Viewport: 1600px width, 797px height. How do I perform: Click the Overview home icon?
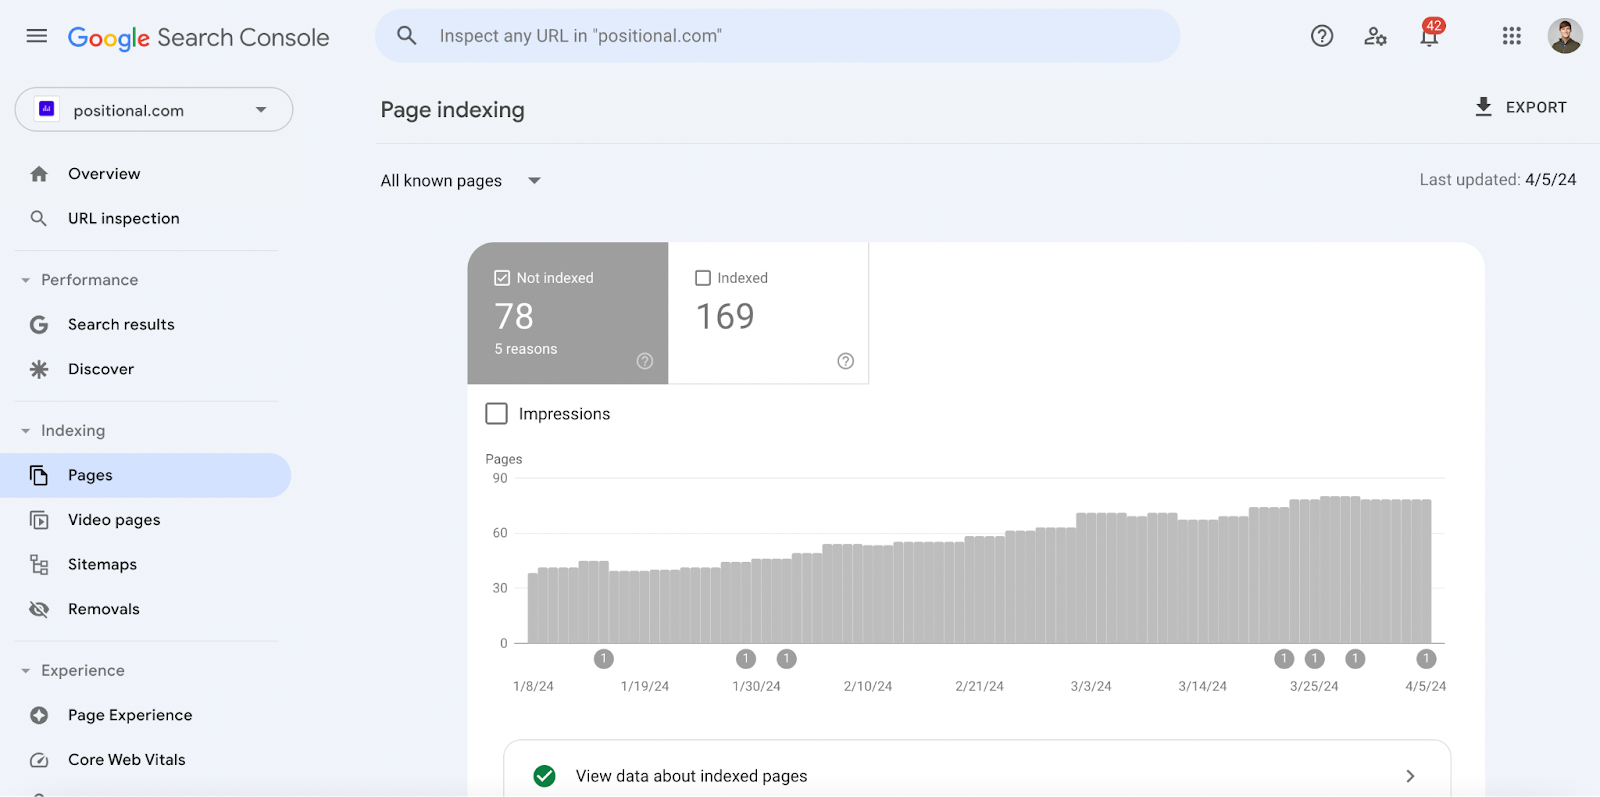coord(39,174)
